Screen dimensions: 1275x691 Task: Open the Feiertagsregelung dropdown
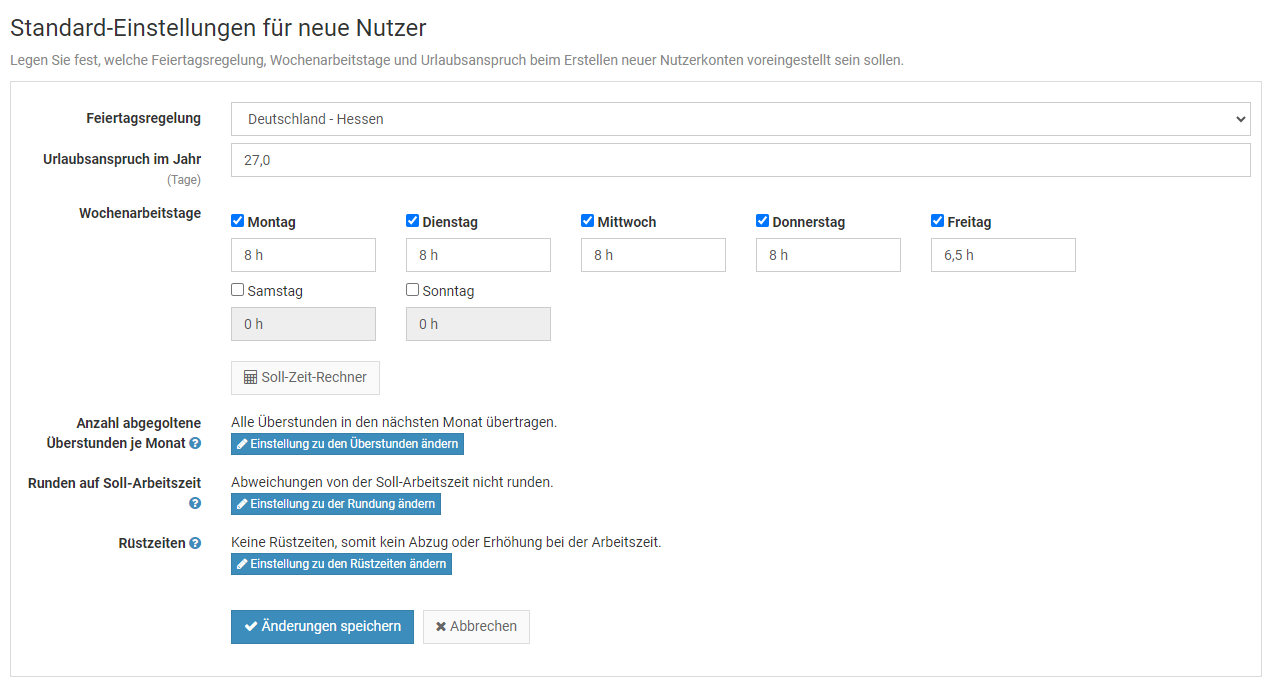click(x=740, y=119)
